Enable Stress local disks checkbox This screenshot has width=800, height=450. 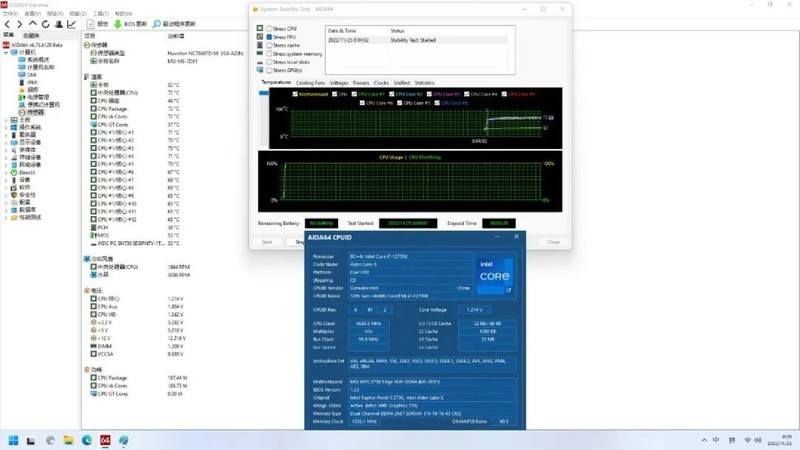click(x=269, y=62)
